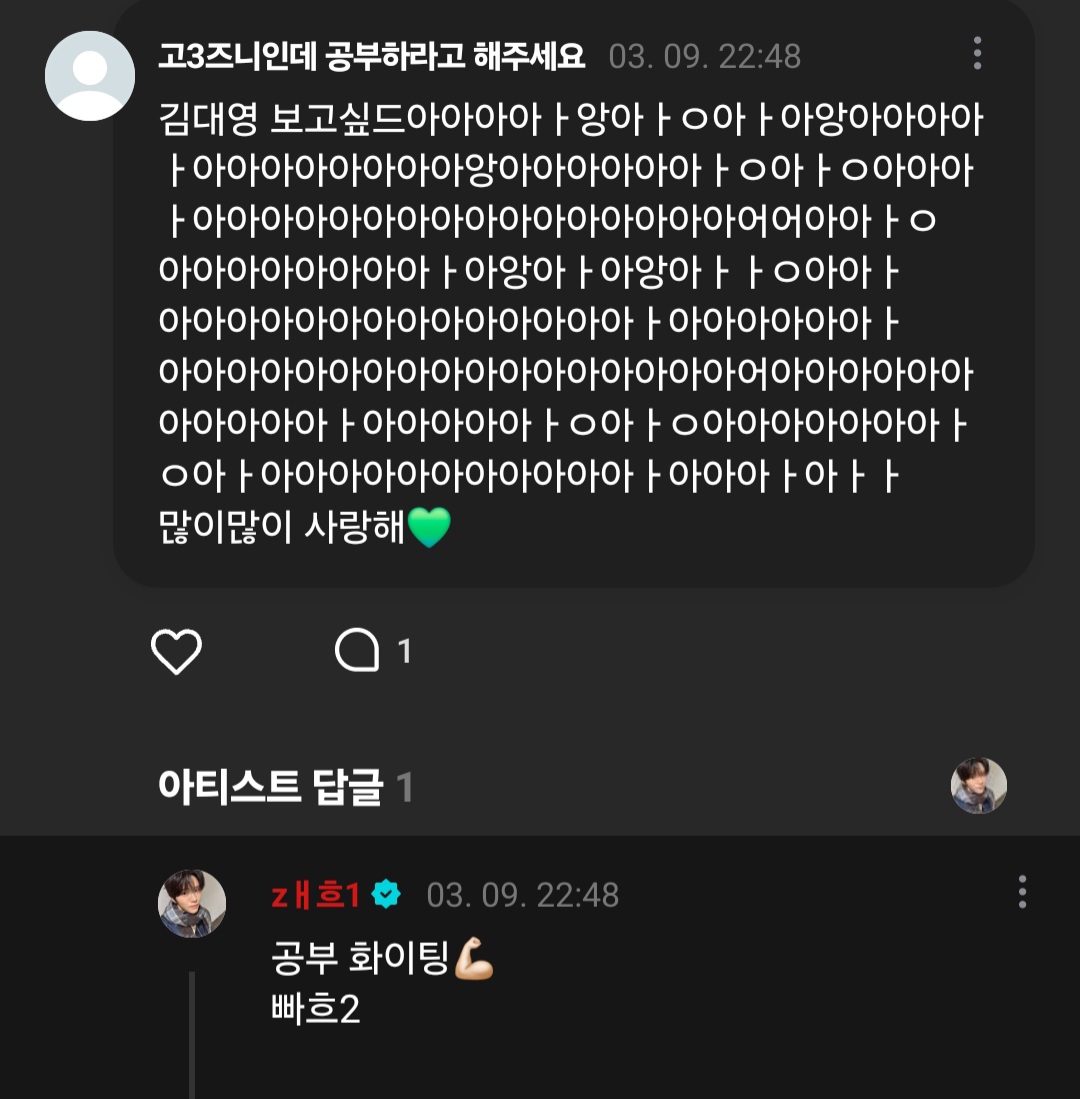The image size is (1080, 1099).
Task: Click the comment count next to the bubble
Action: point(405,653)
